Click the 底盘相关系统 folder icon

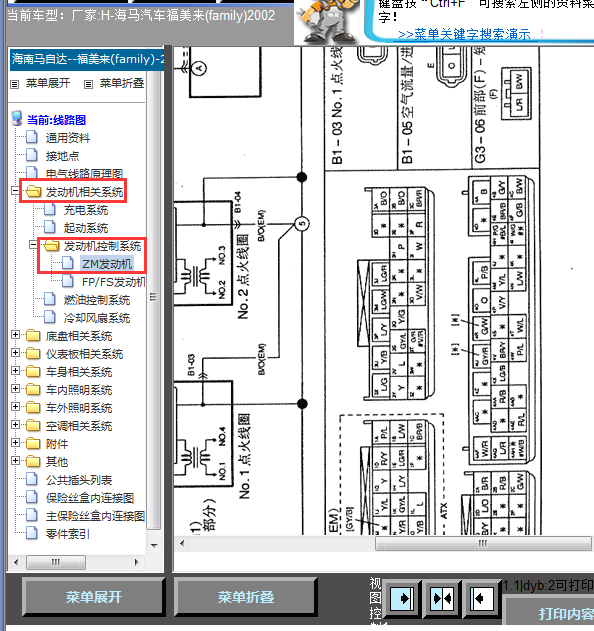[x=33, y=336]
